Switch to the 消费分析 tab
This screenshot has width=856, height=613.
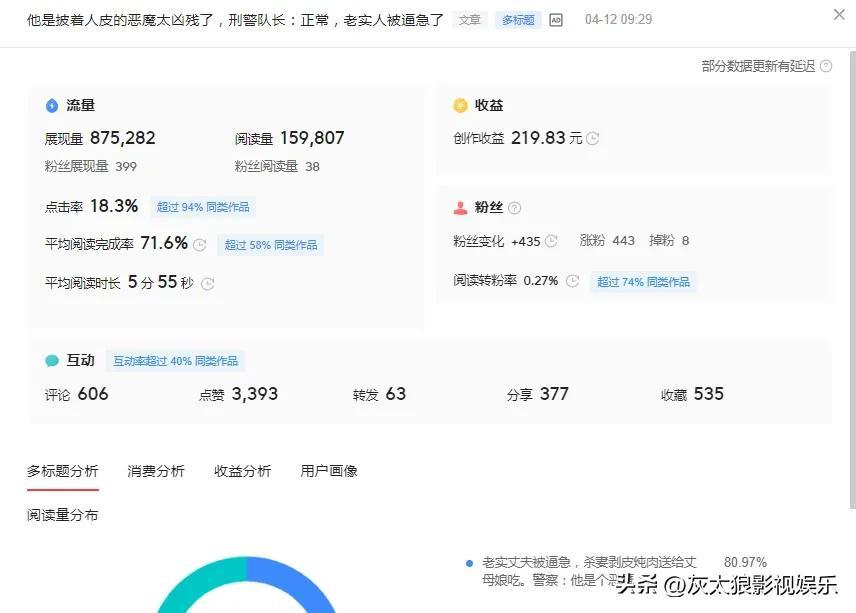(156, 471)
